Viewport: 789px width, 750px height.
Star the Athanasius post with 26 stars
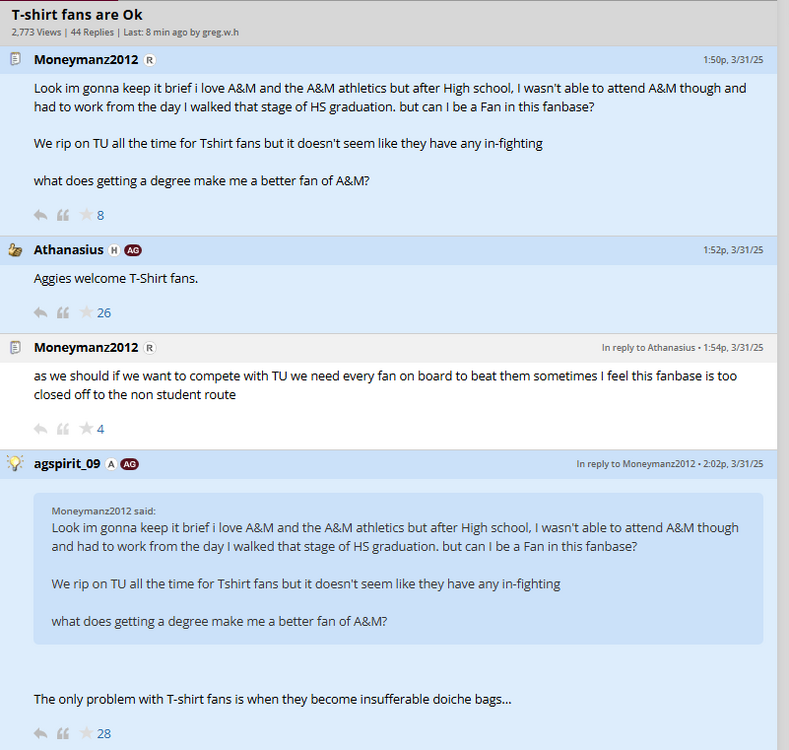(86, 313)
